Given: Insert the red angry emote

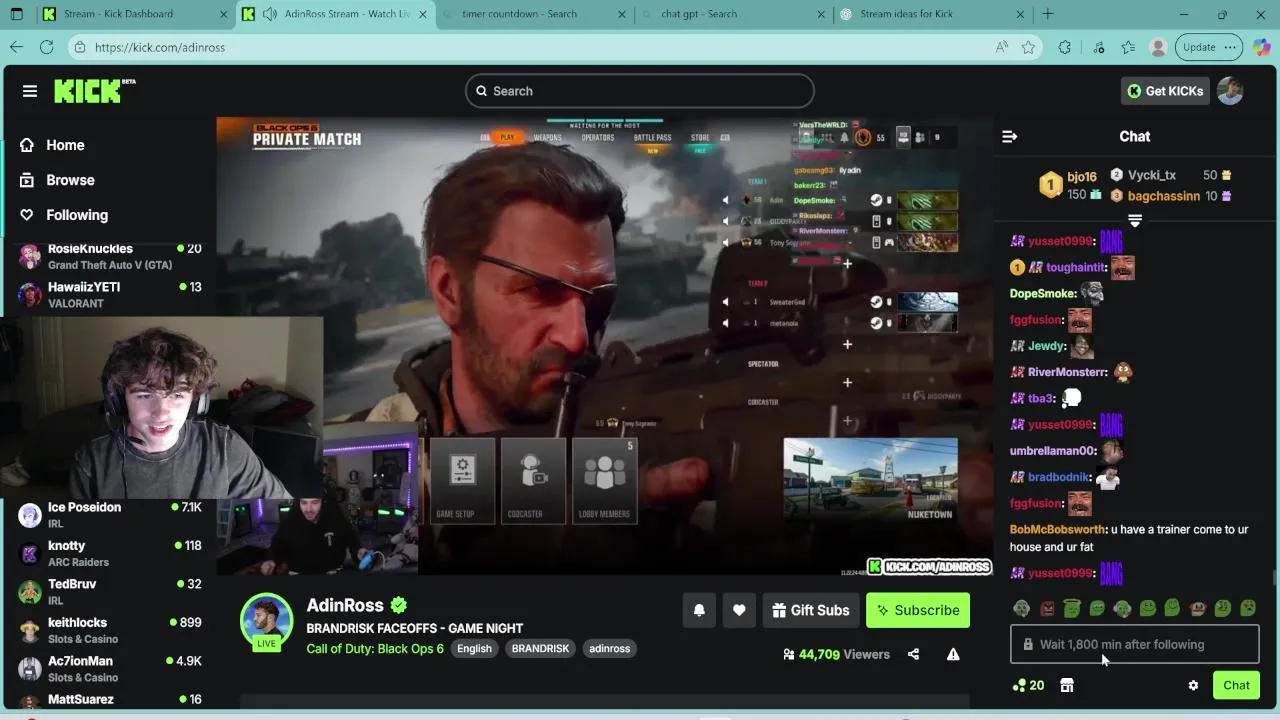Looking at the screenshot, I should (1047, 608).
